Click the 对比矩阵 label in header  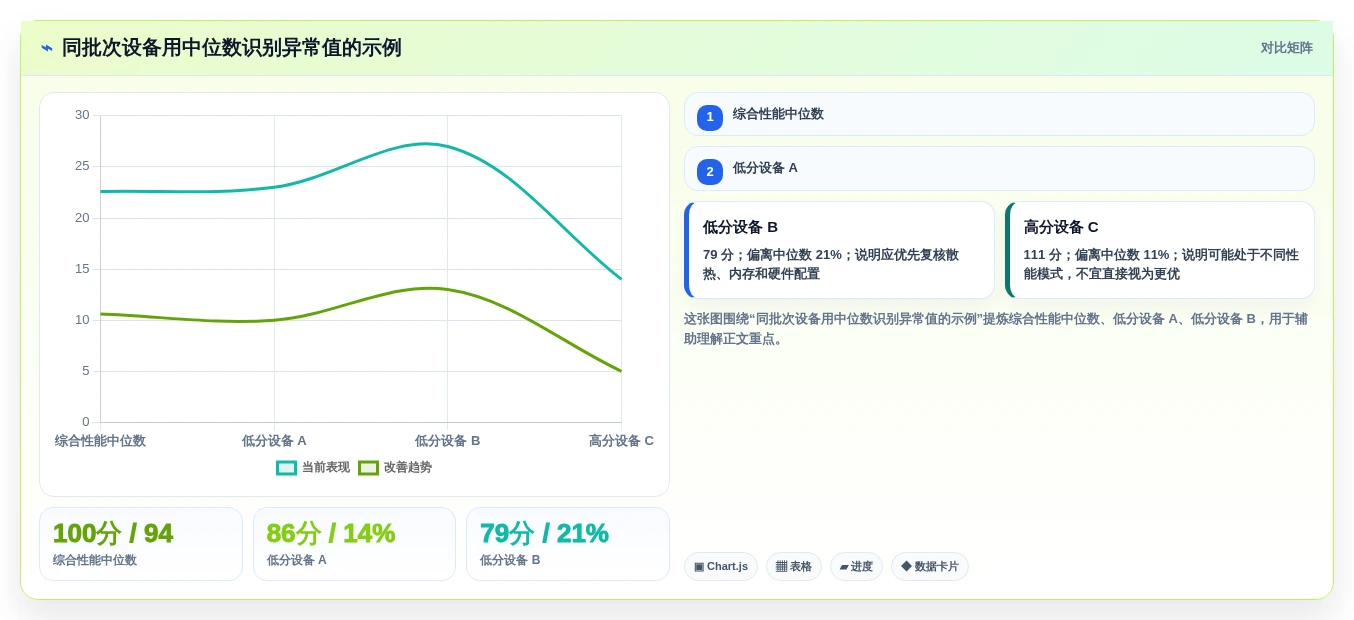coord(1286,48)
